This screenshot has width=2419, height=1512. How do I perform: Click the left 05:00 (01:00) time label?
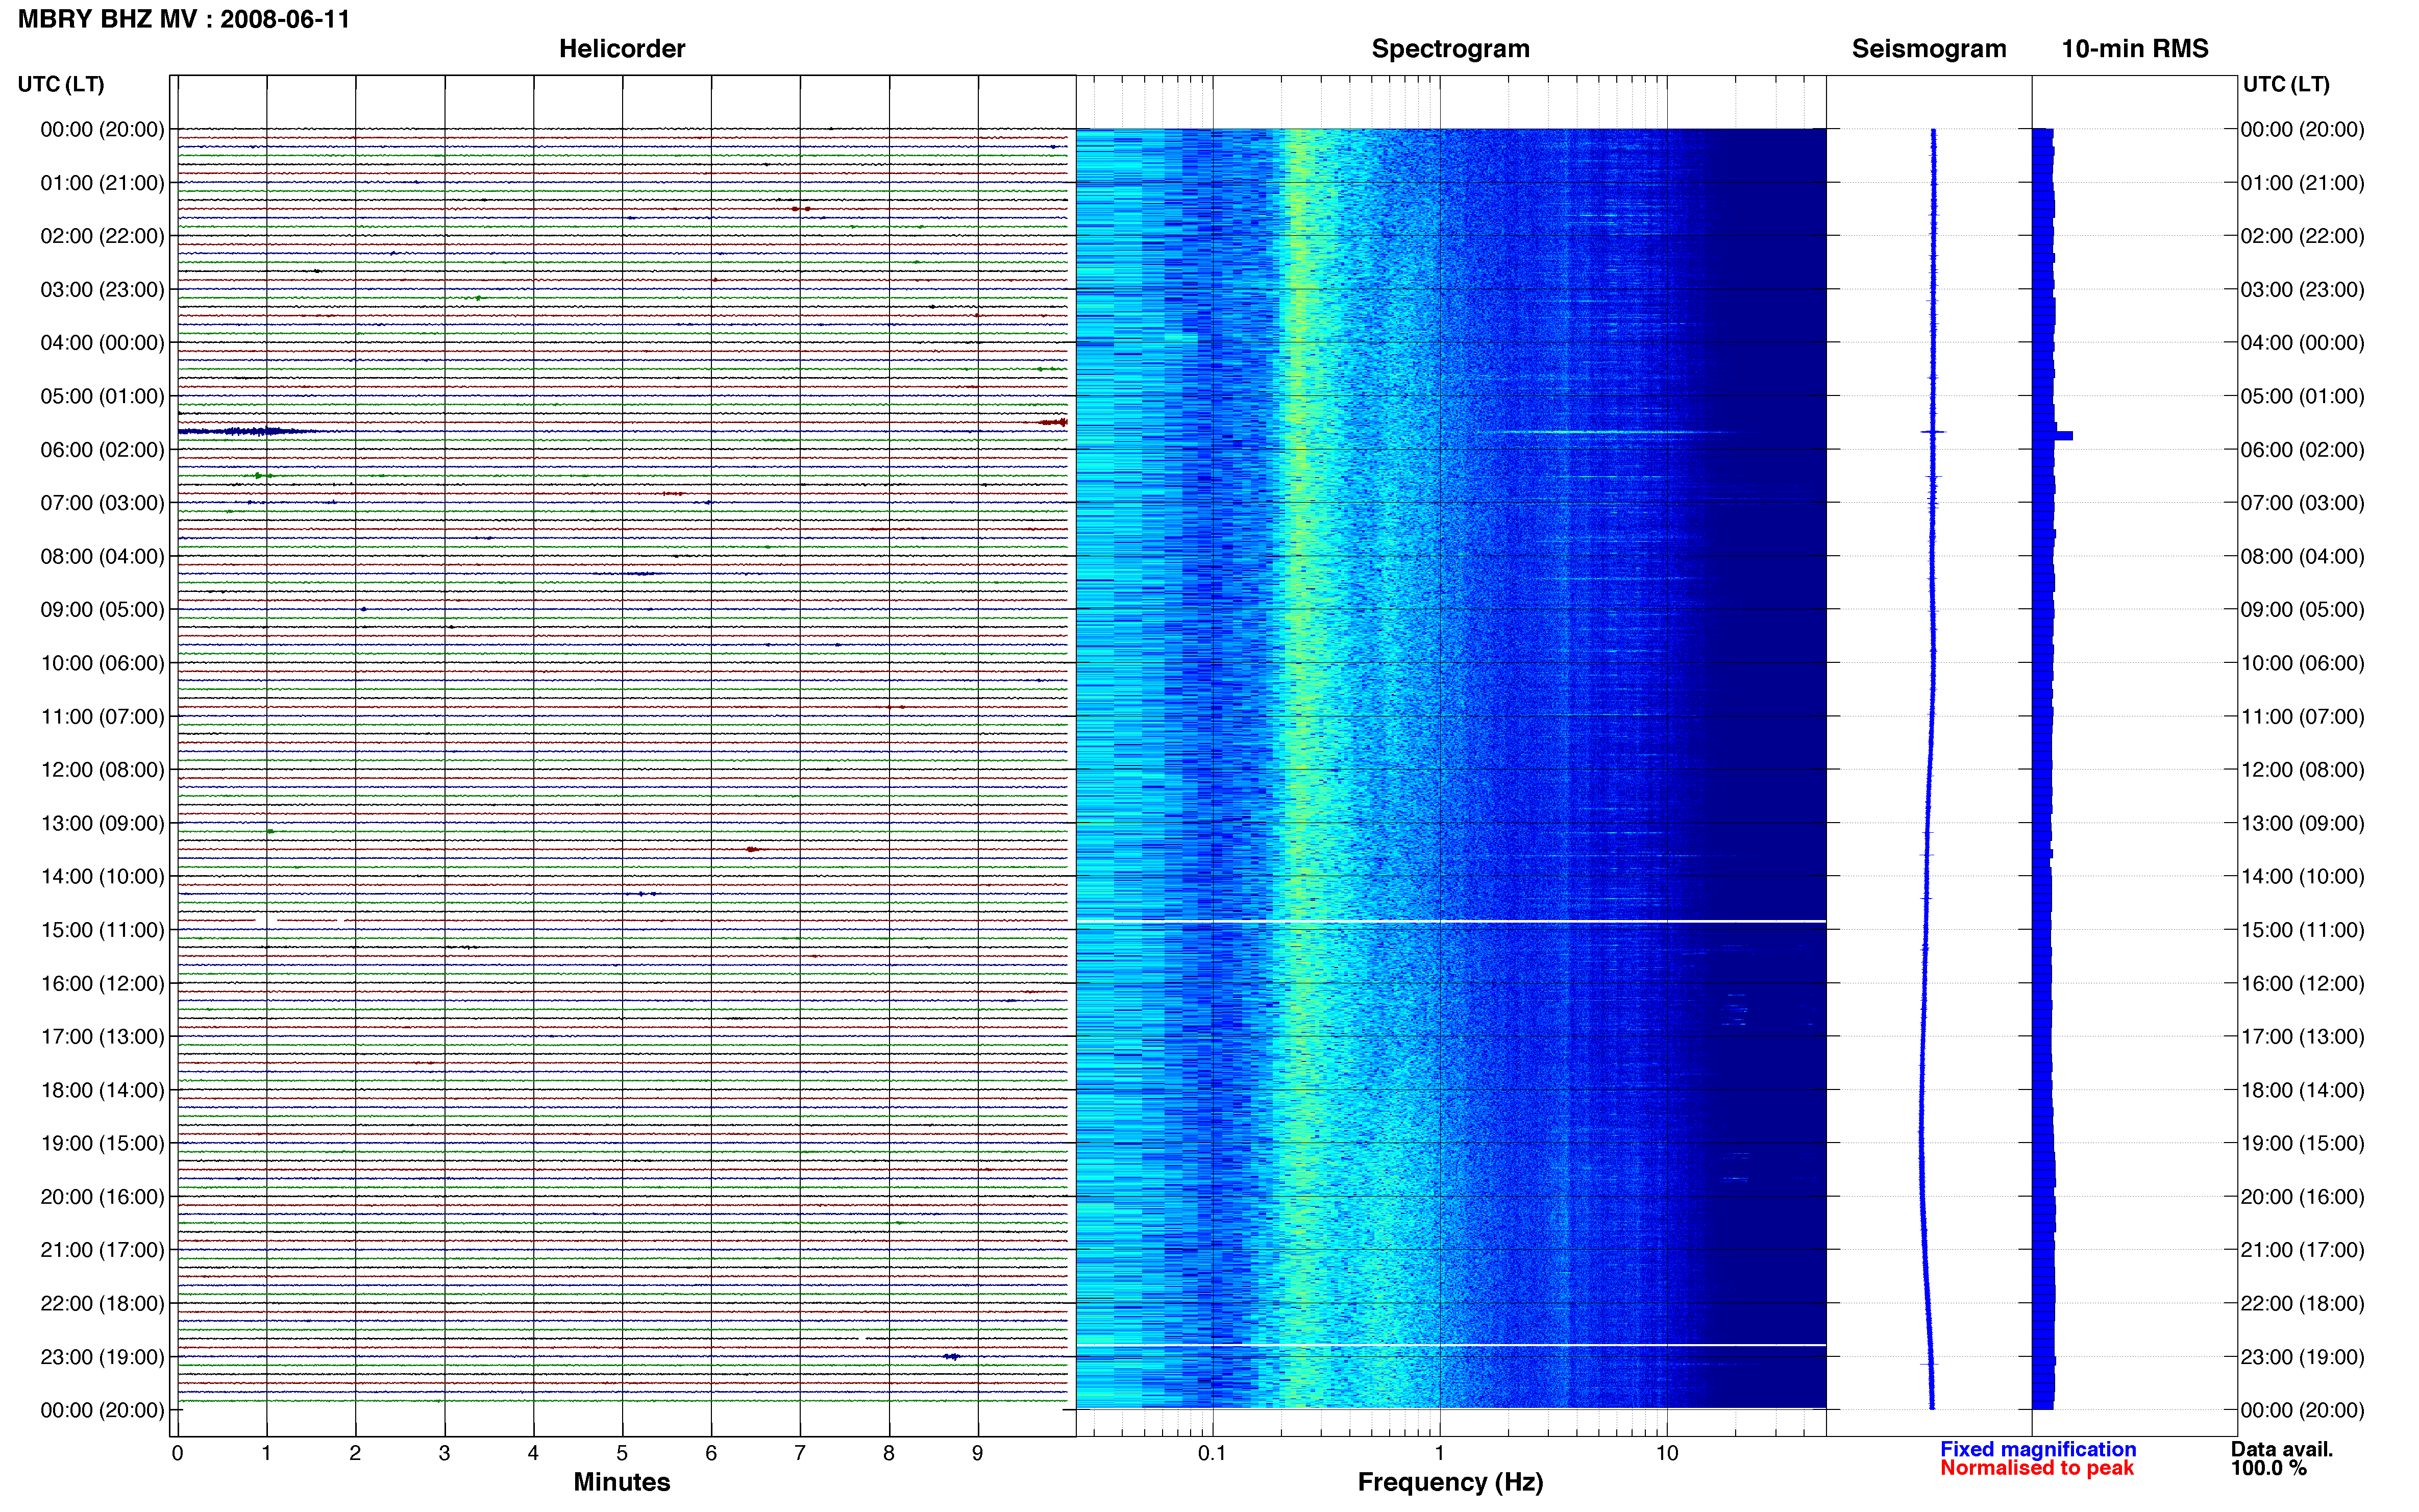pyautogui.click(x=102, y=396)
